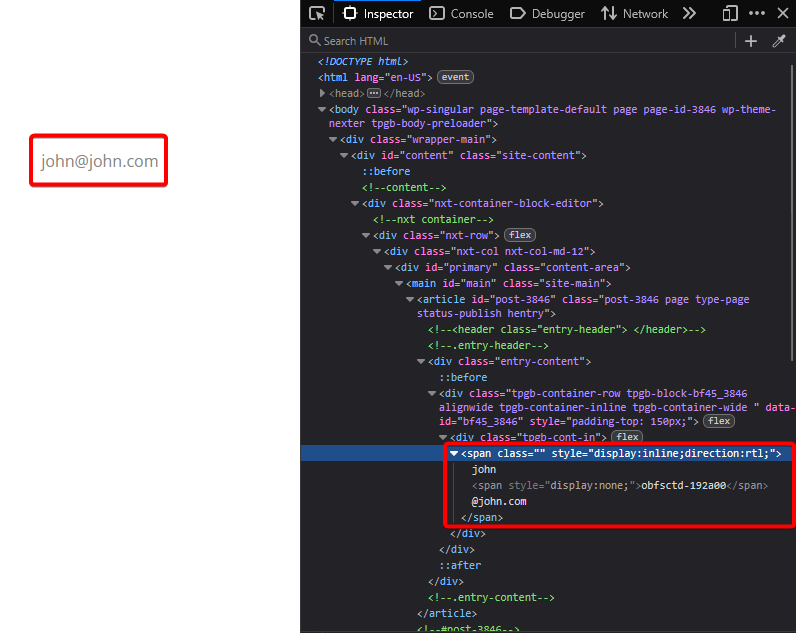Viewport: 796px width, 633px height.
Task: Toggle flex badge on nxt-row div
Action: (x=519, y=235)
